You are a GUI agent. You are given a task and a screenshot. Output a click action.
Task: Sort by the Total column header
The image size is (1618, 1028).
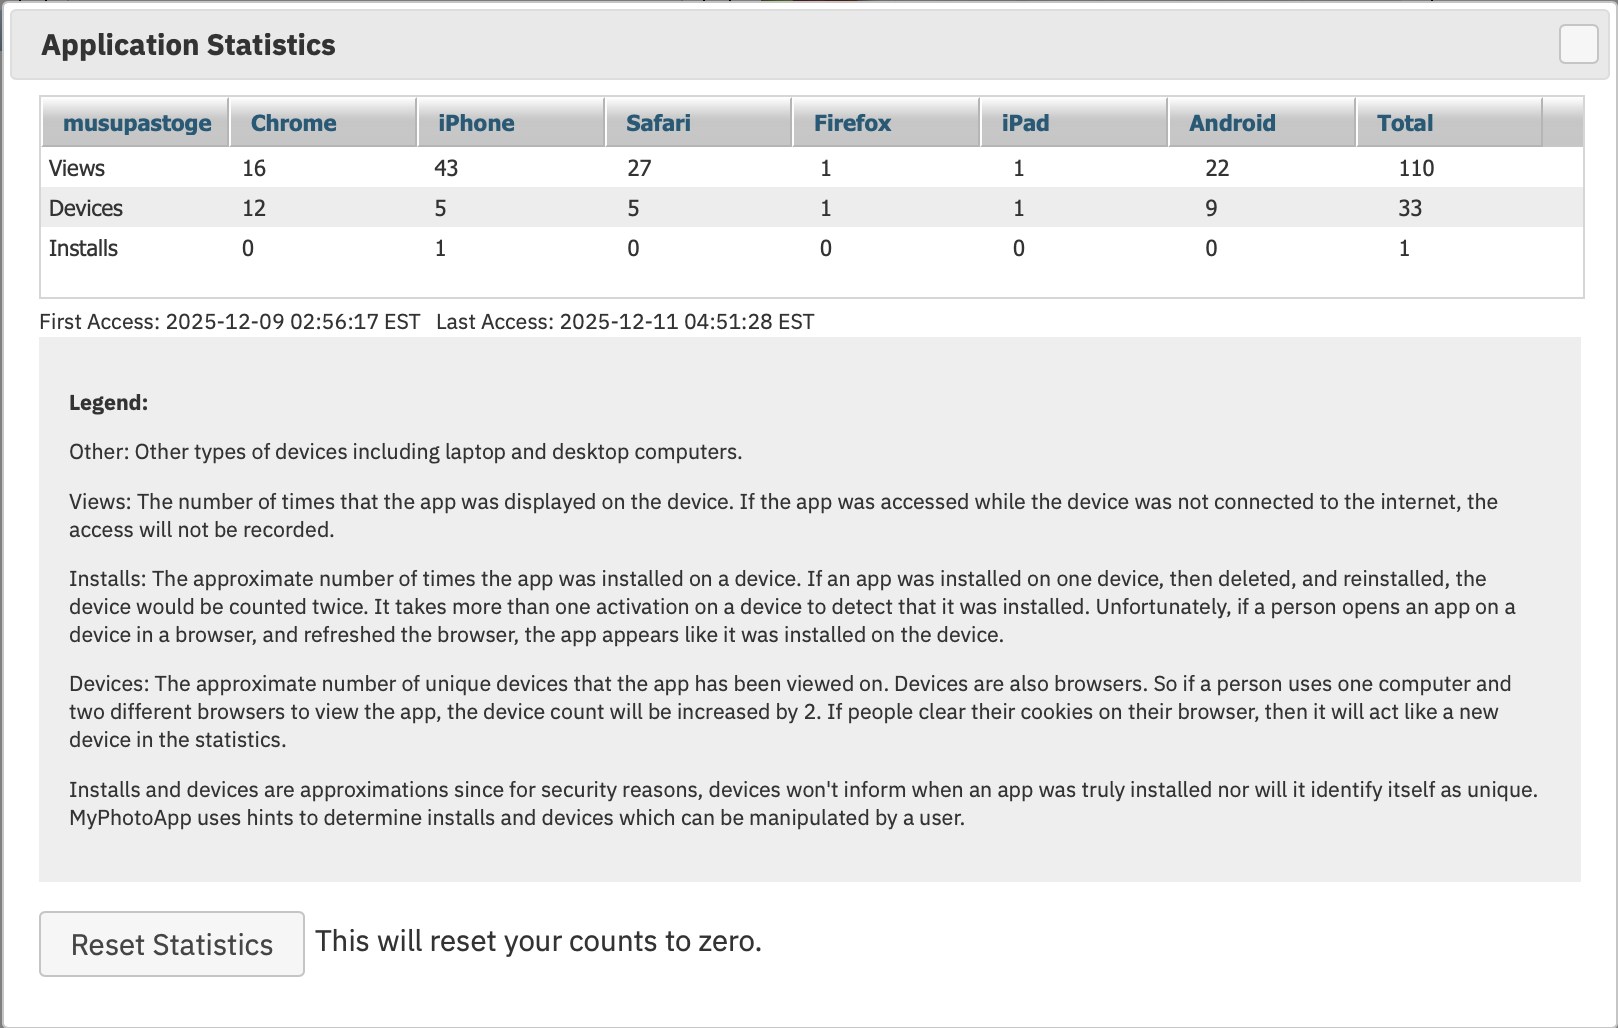(1405, 123)
